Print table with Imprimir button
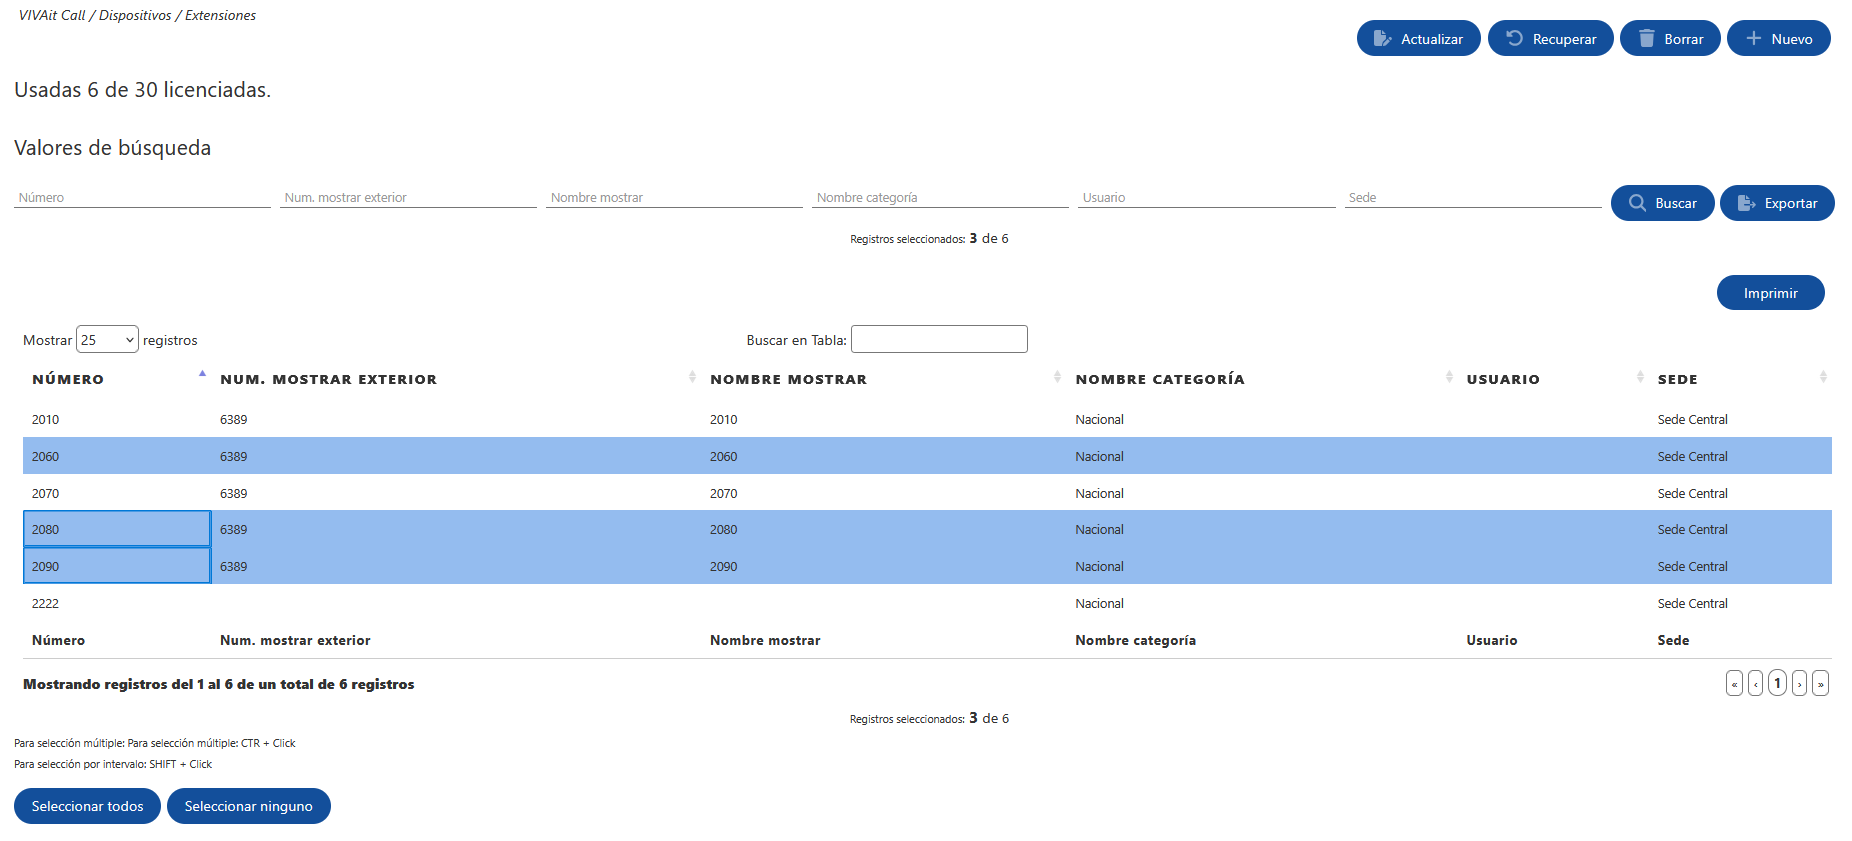Screen dimensions: 1852x841 click(1770, 293)
